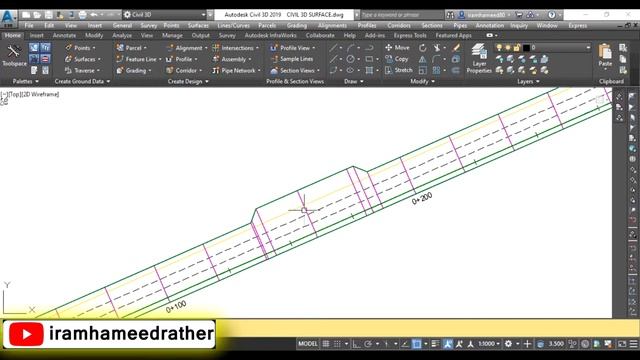Select the Rectangle draw tool

click(369, 59)
